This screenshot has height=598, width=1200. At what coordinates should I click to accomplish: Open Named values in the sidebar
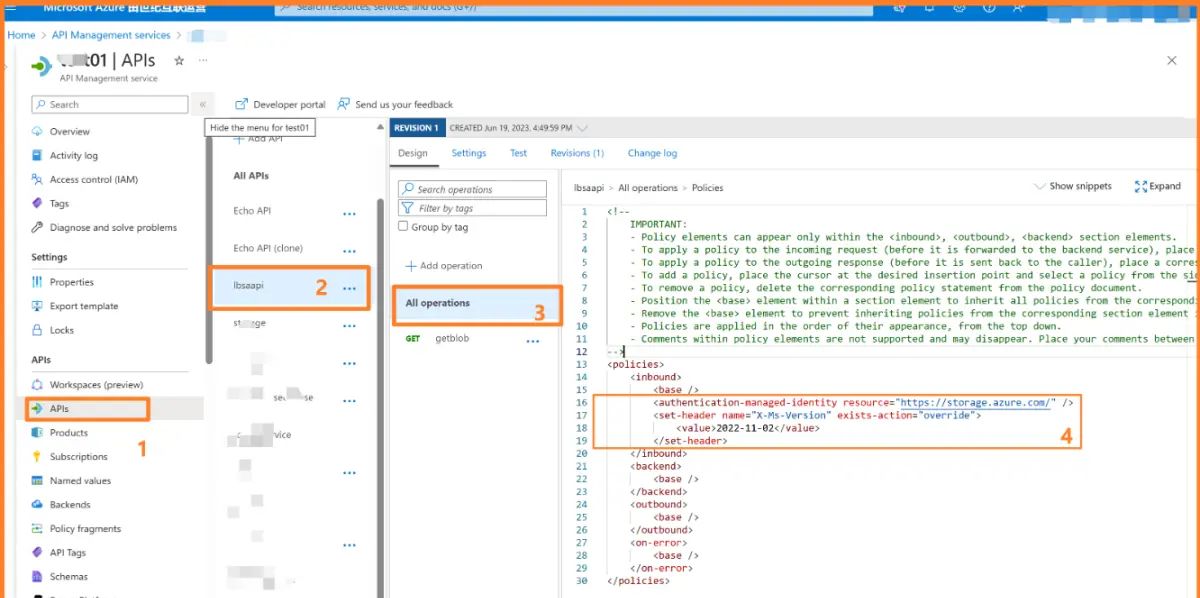coord(80,481)
